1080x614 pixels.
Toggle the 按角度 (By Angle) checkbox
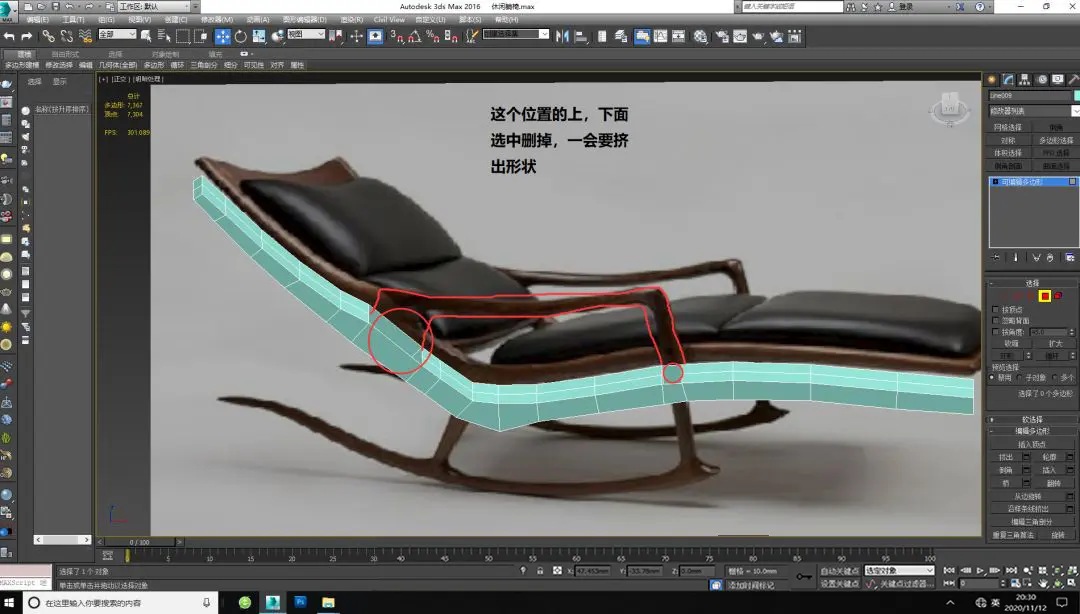995,331
